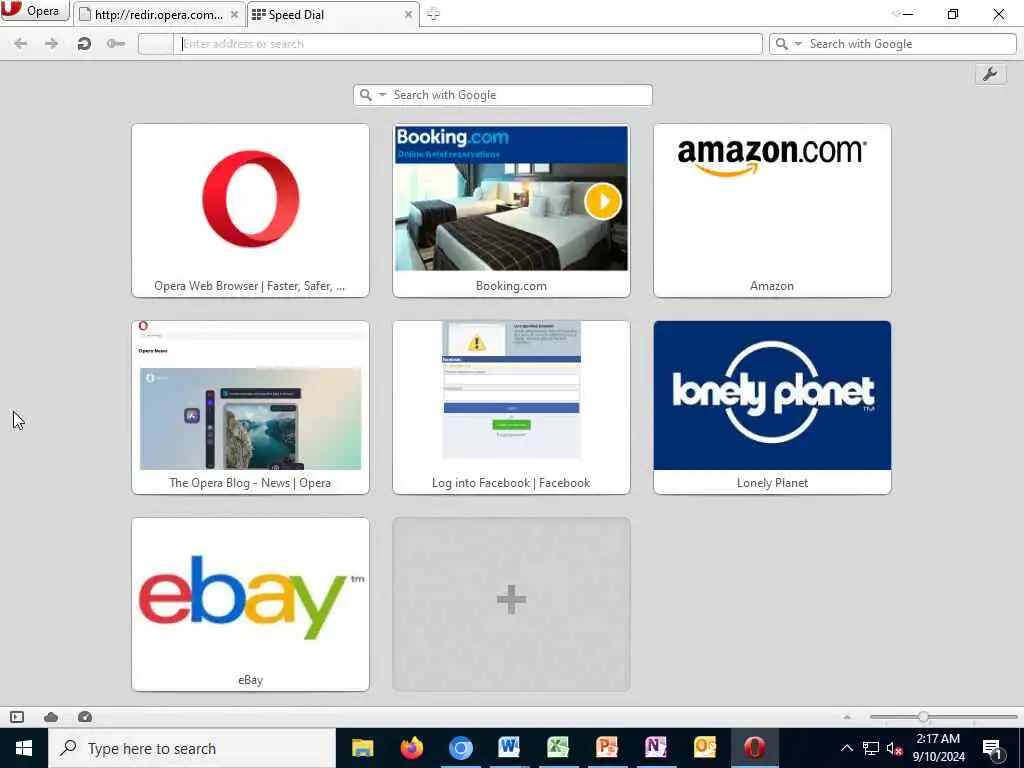Open PowerPoint from taskbar
Screen dimensions: 1024x768
point(607,748)
